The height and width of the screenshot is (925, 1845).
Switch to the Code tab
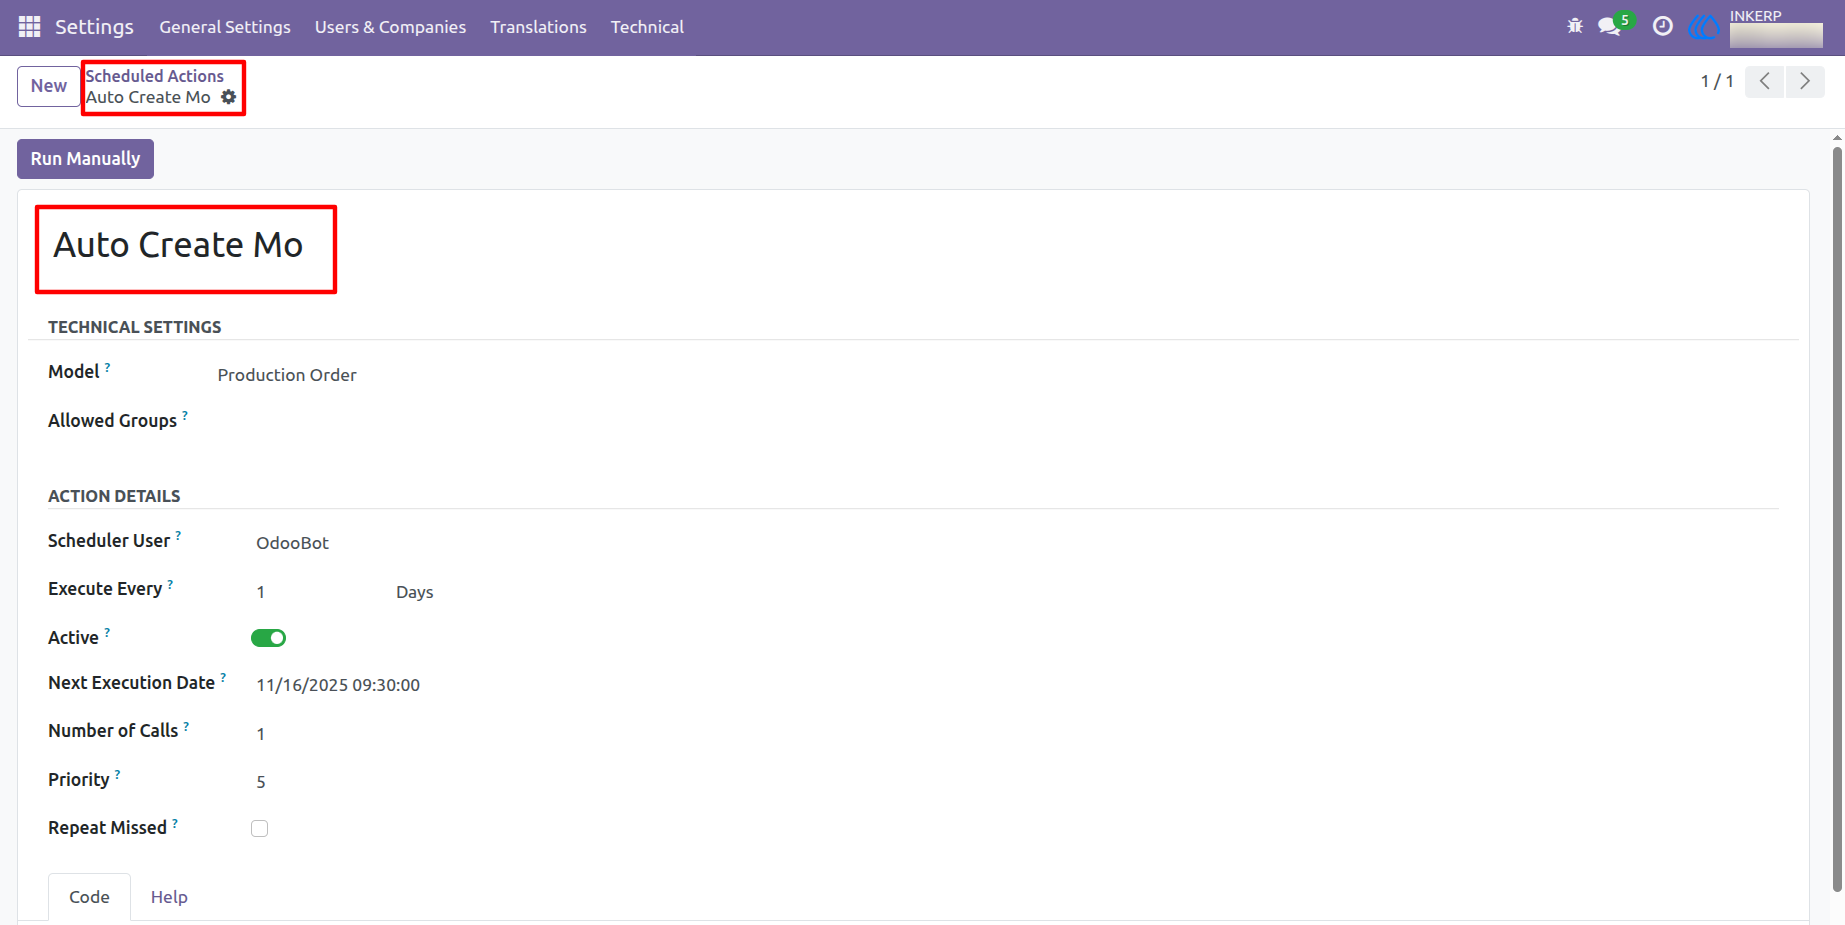pyautogui.click(x=89, y=897)
